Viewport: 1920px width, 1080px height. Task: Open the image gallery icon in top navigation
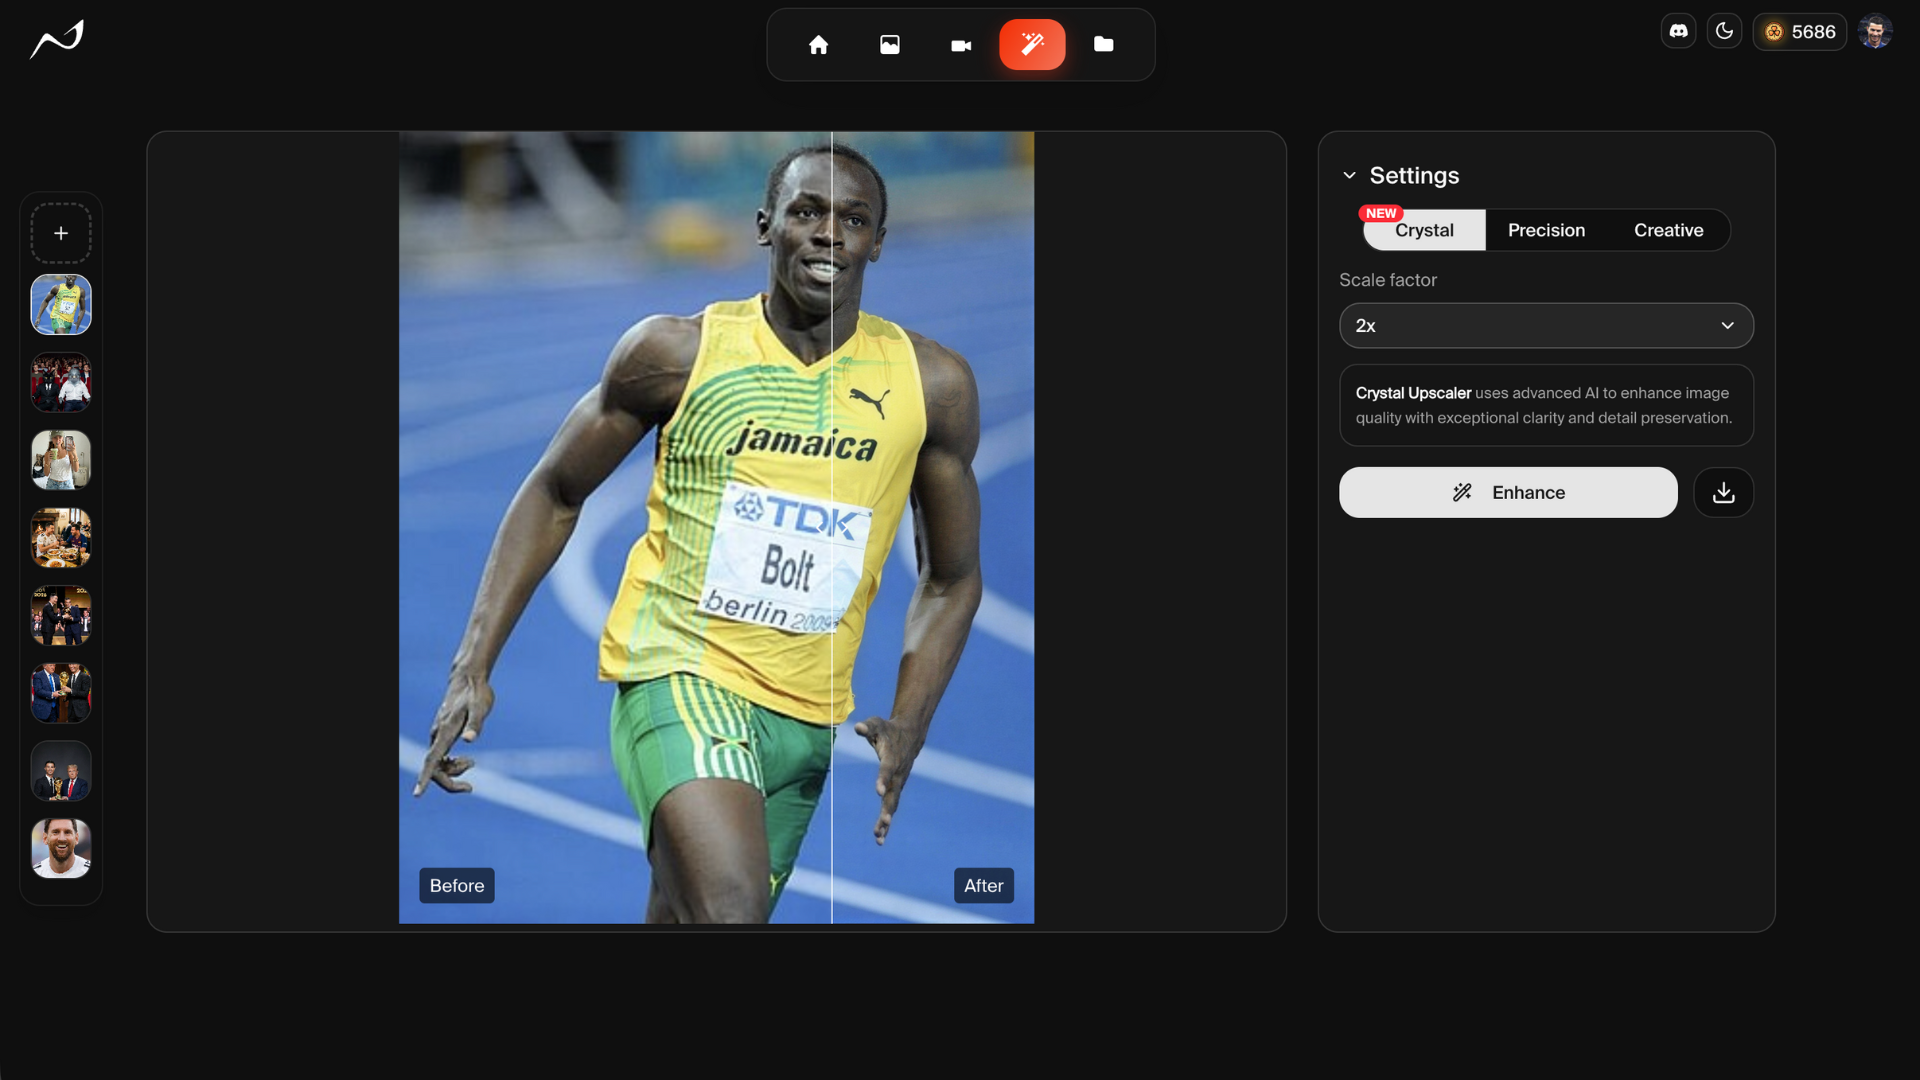(x=890, y=45)
